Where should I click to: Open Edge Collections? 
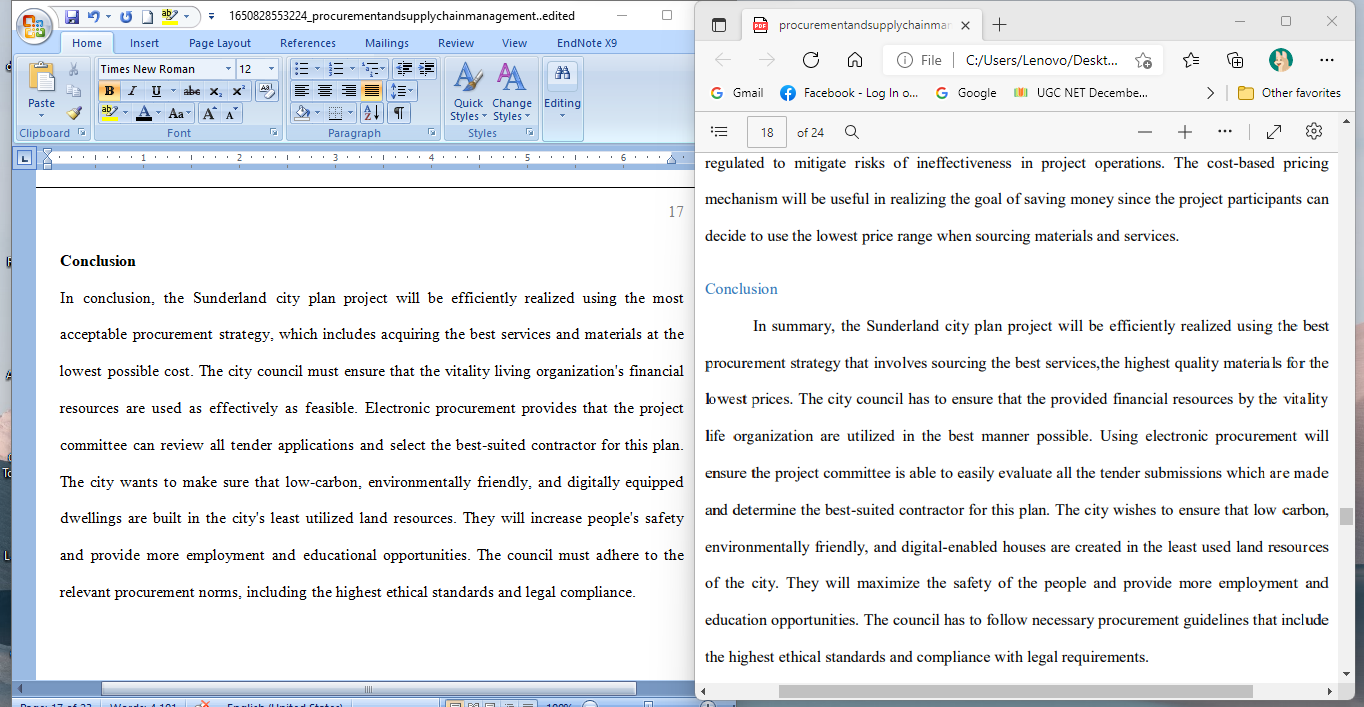pos(1235,60)
